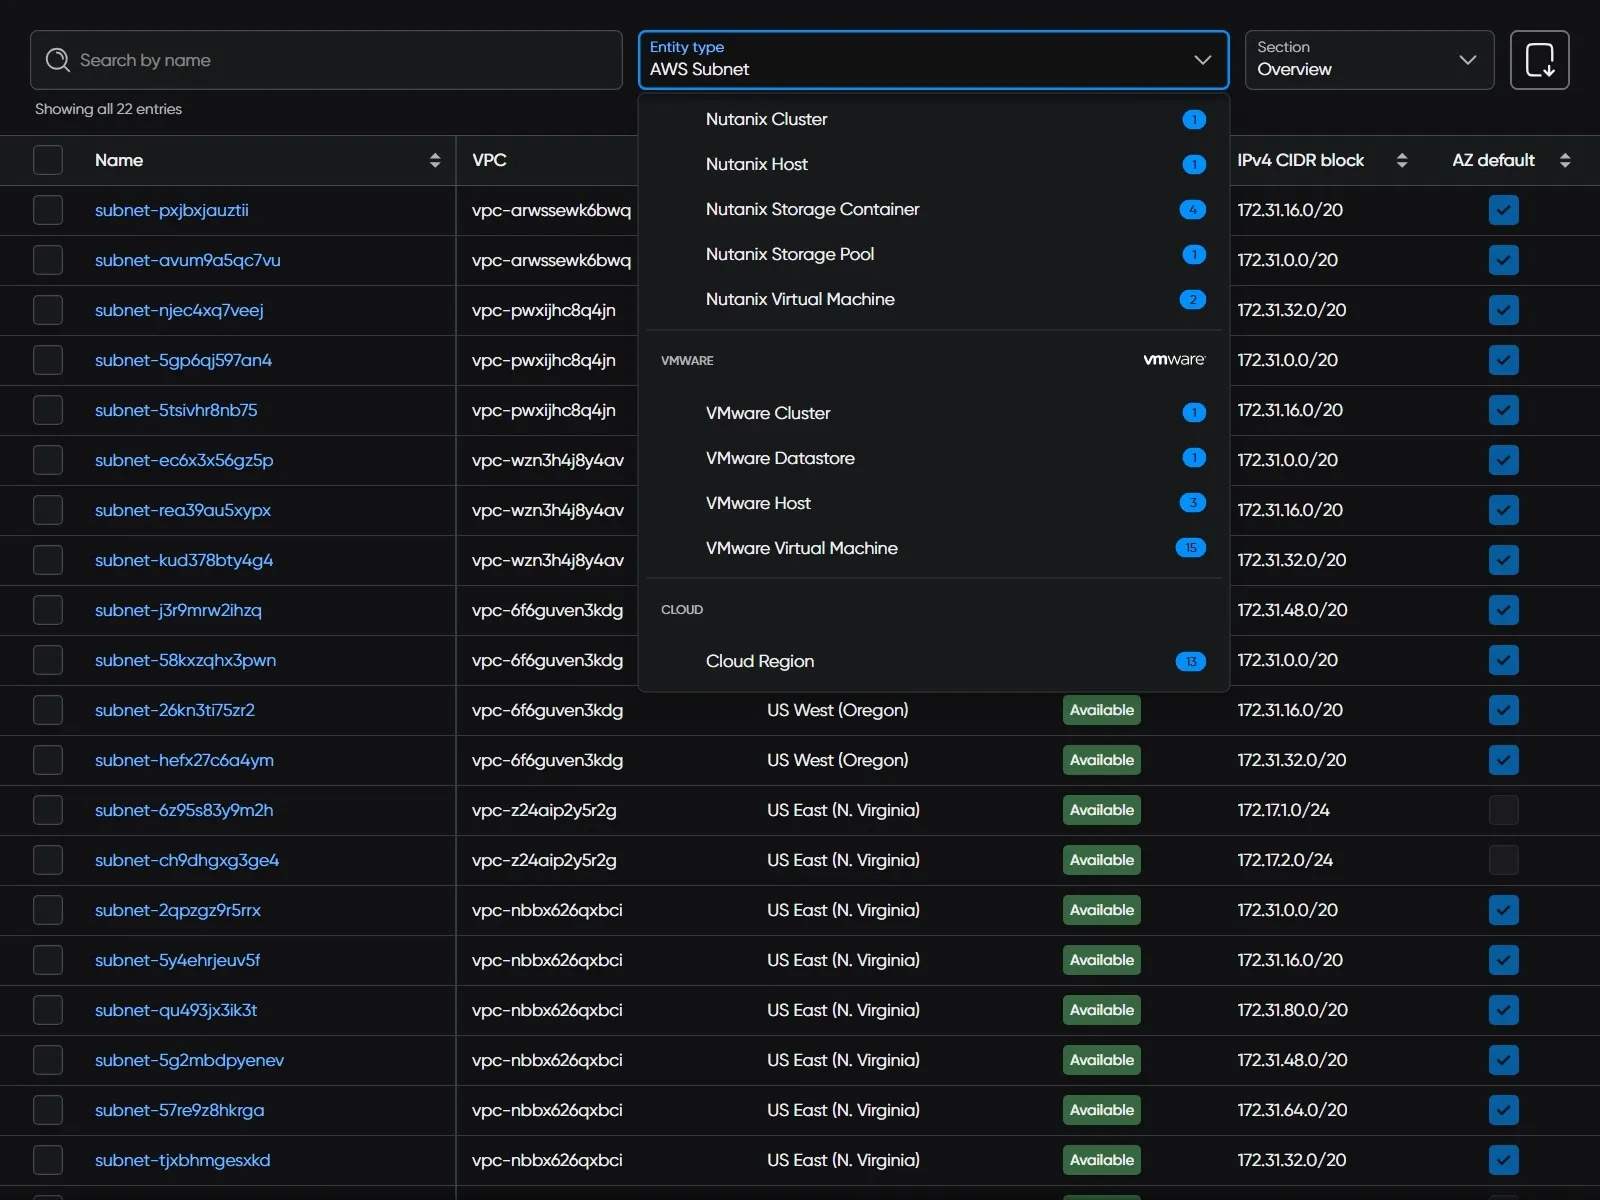The height and width of the screenshot is (1200, 1600).
Task: Open subnet-58kxzqhx3pwn link
Action: (185, 660)
